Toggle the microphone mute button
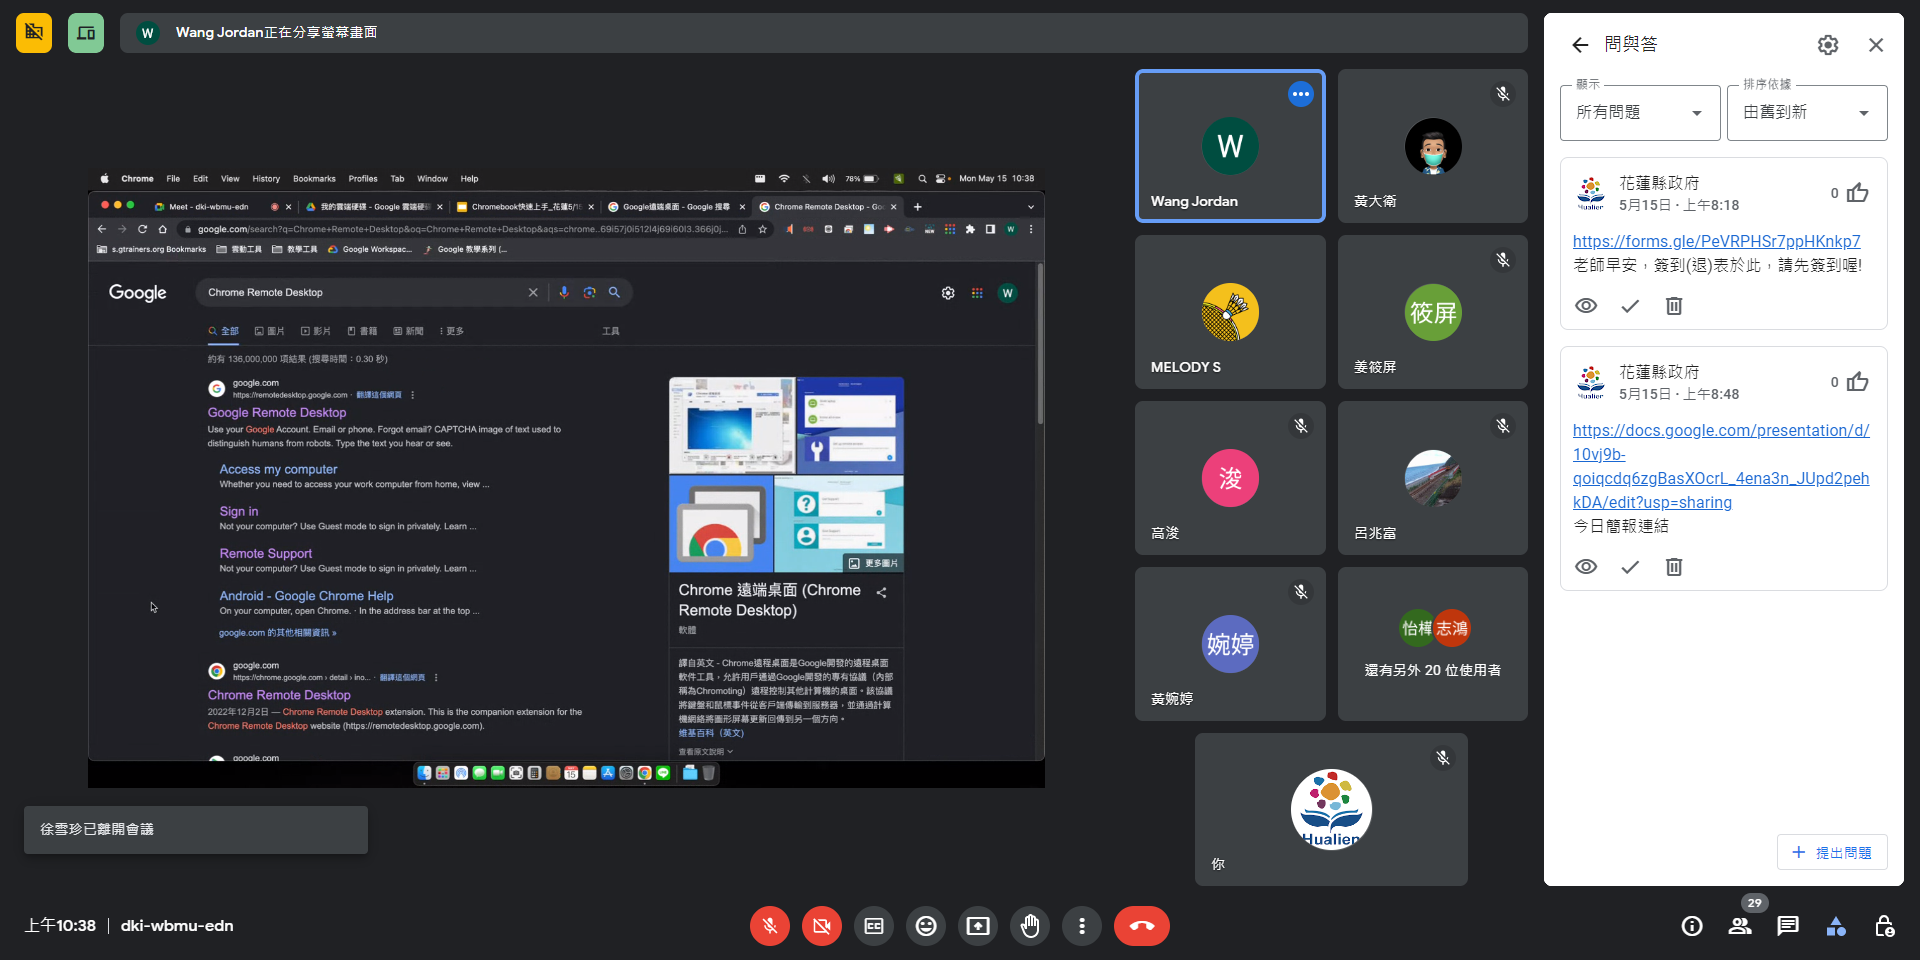This screenshot has height=960, width=1920. pos(770,926)
